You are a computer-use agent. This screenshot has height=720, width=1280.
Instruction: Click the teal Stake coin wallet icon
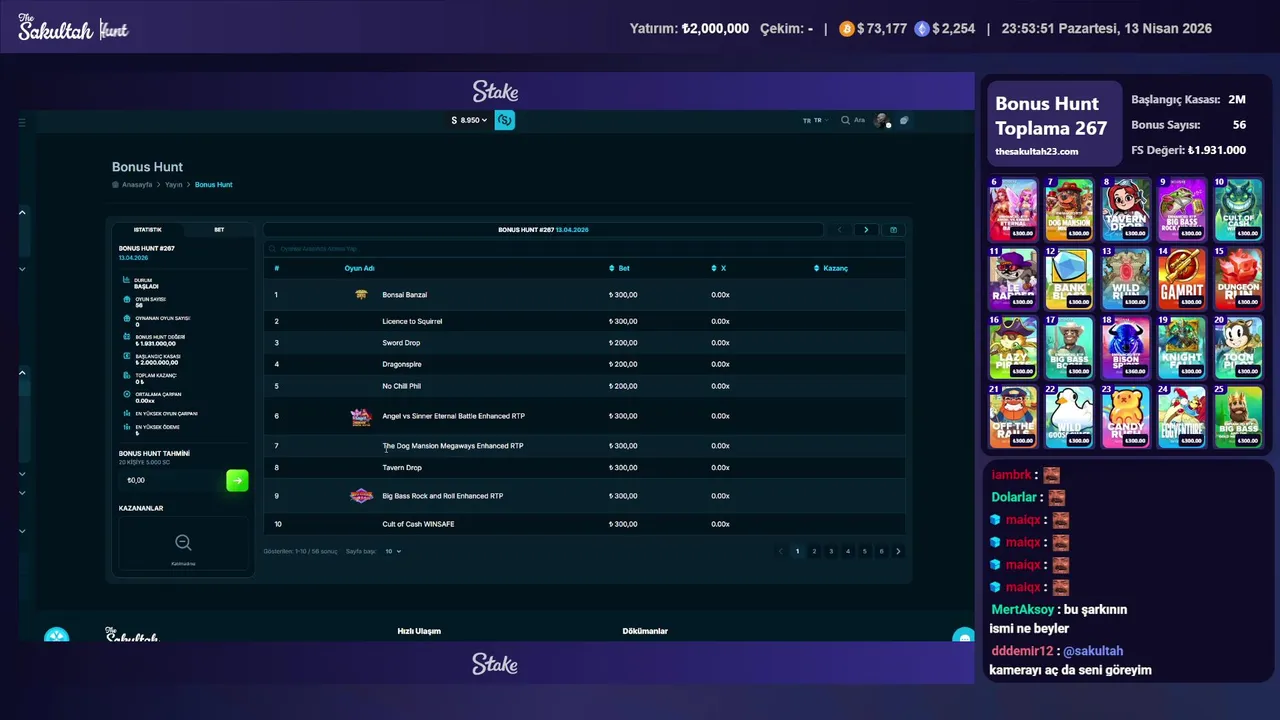tap(505, 120)
